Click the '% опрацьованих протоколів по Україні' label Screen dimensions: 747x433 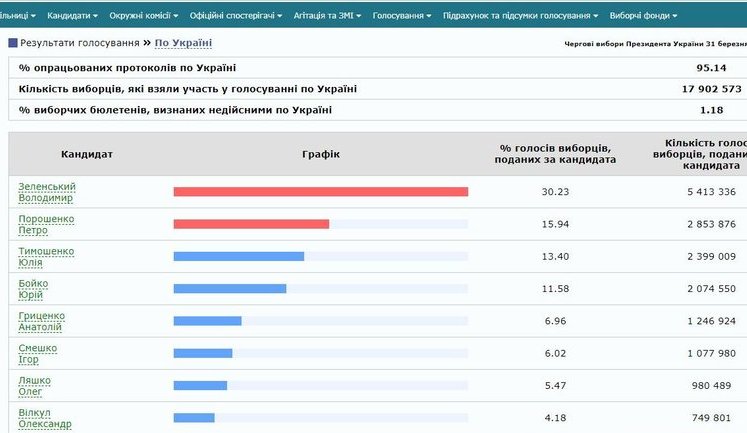[127, 68]
